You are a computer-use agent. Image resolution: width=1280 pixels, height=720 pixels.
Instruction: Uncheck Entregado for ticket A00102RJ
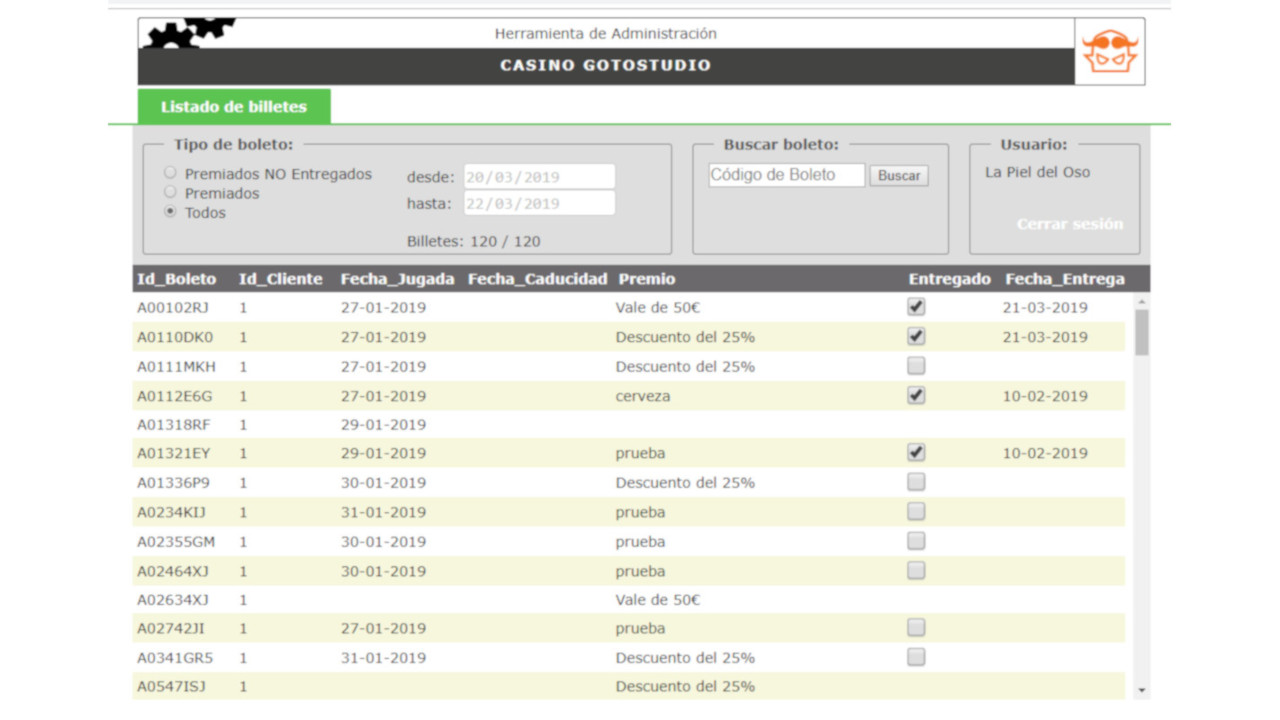pos(916,307)
